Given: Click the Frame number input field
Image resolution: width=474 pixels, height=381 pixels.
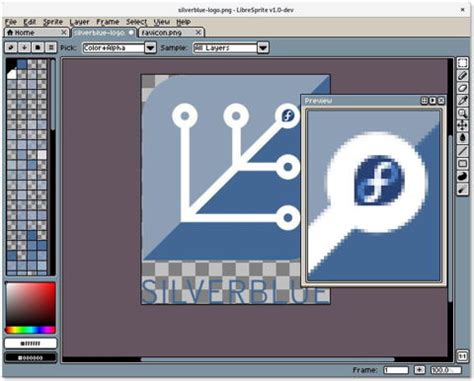Looking at the screenshot, I should click(x=396, y=370).
